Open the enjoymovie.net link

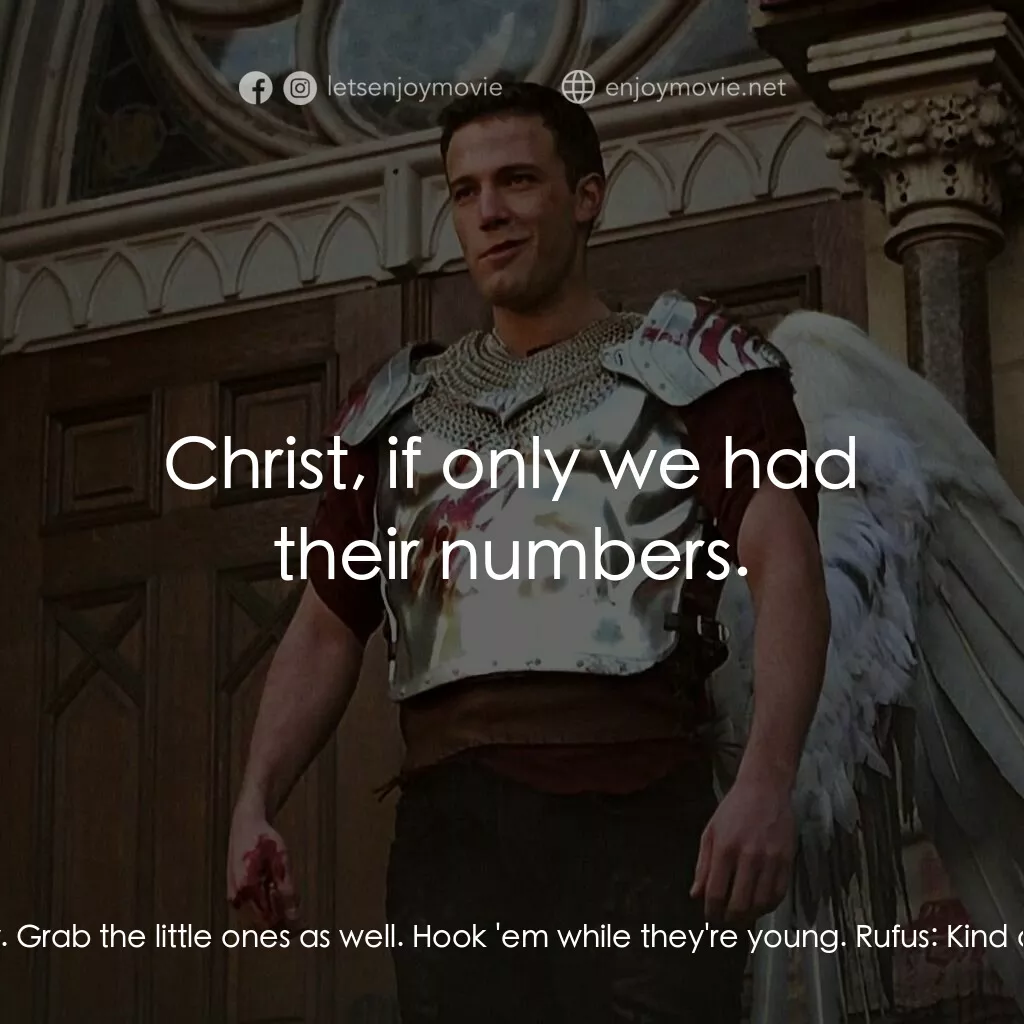coord(696,88)
